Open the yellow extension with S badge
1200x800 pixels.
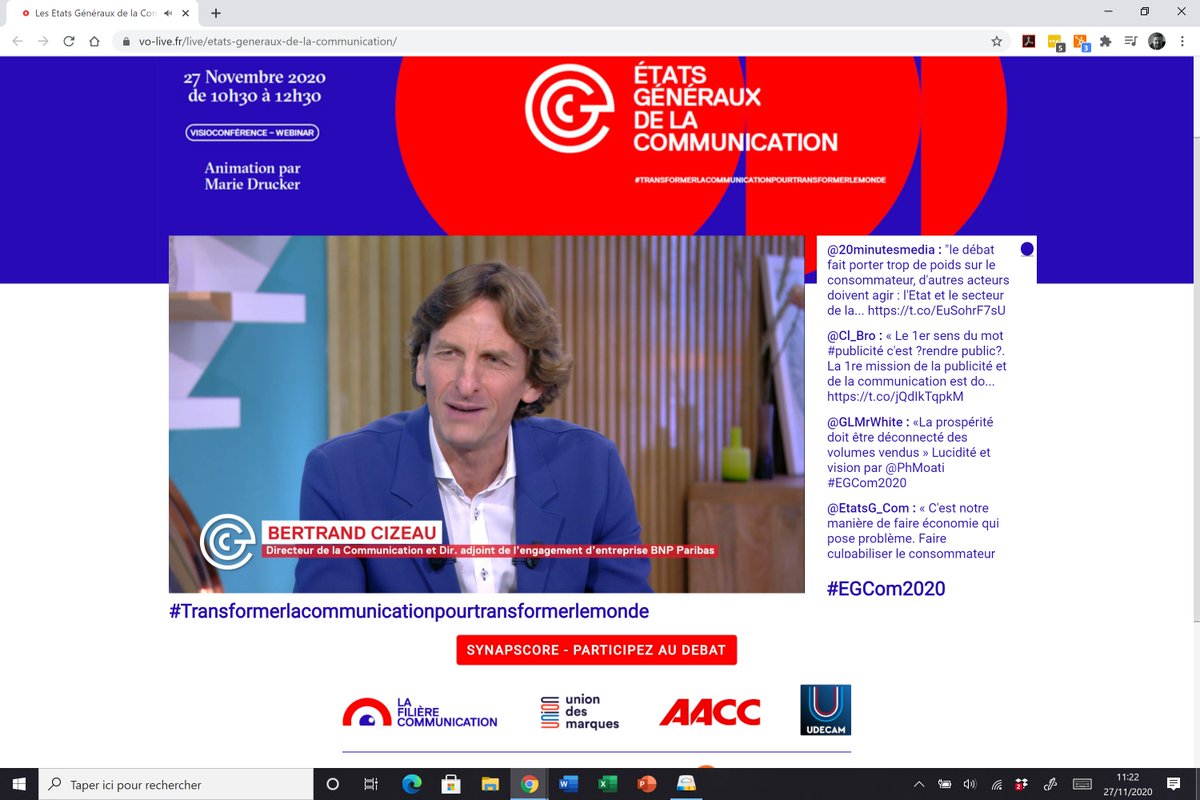coord(1055,42)
